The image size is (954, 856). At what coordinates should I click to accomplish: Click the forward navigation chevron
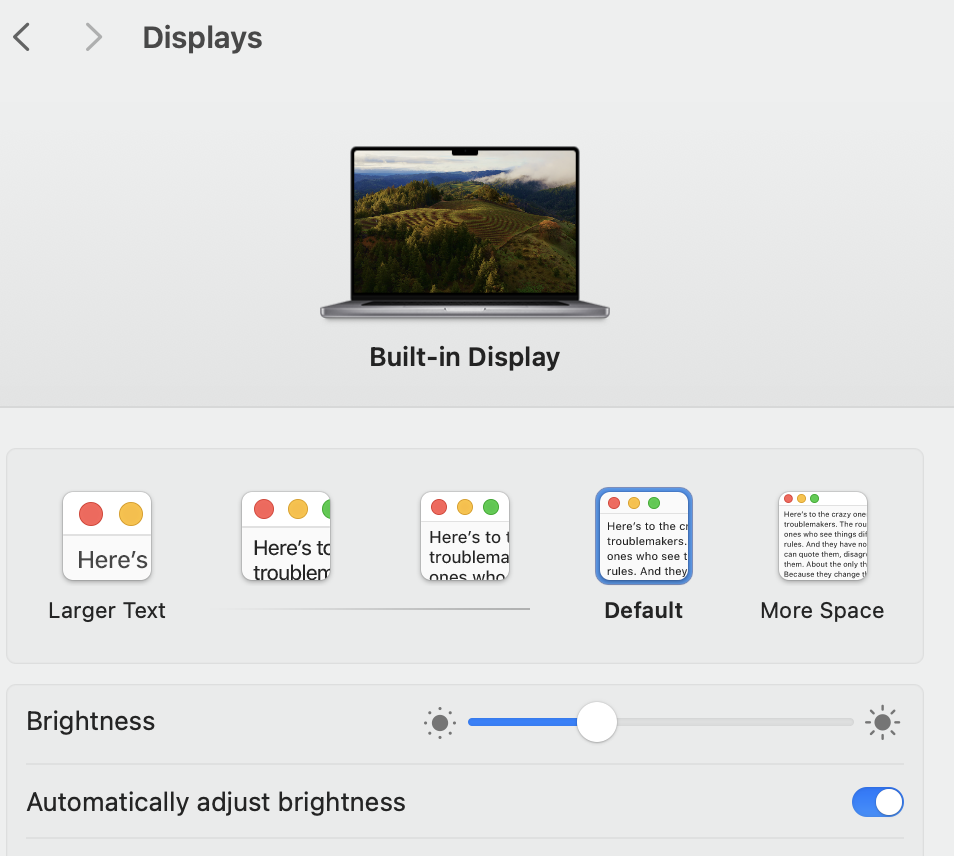pyautogui.click(x=93, y=37)
